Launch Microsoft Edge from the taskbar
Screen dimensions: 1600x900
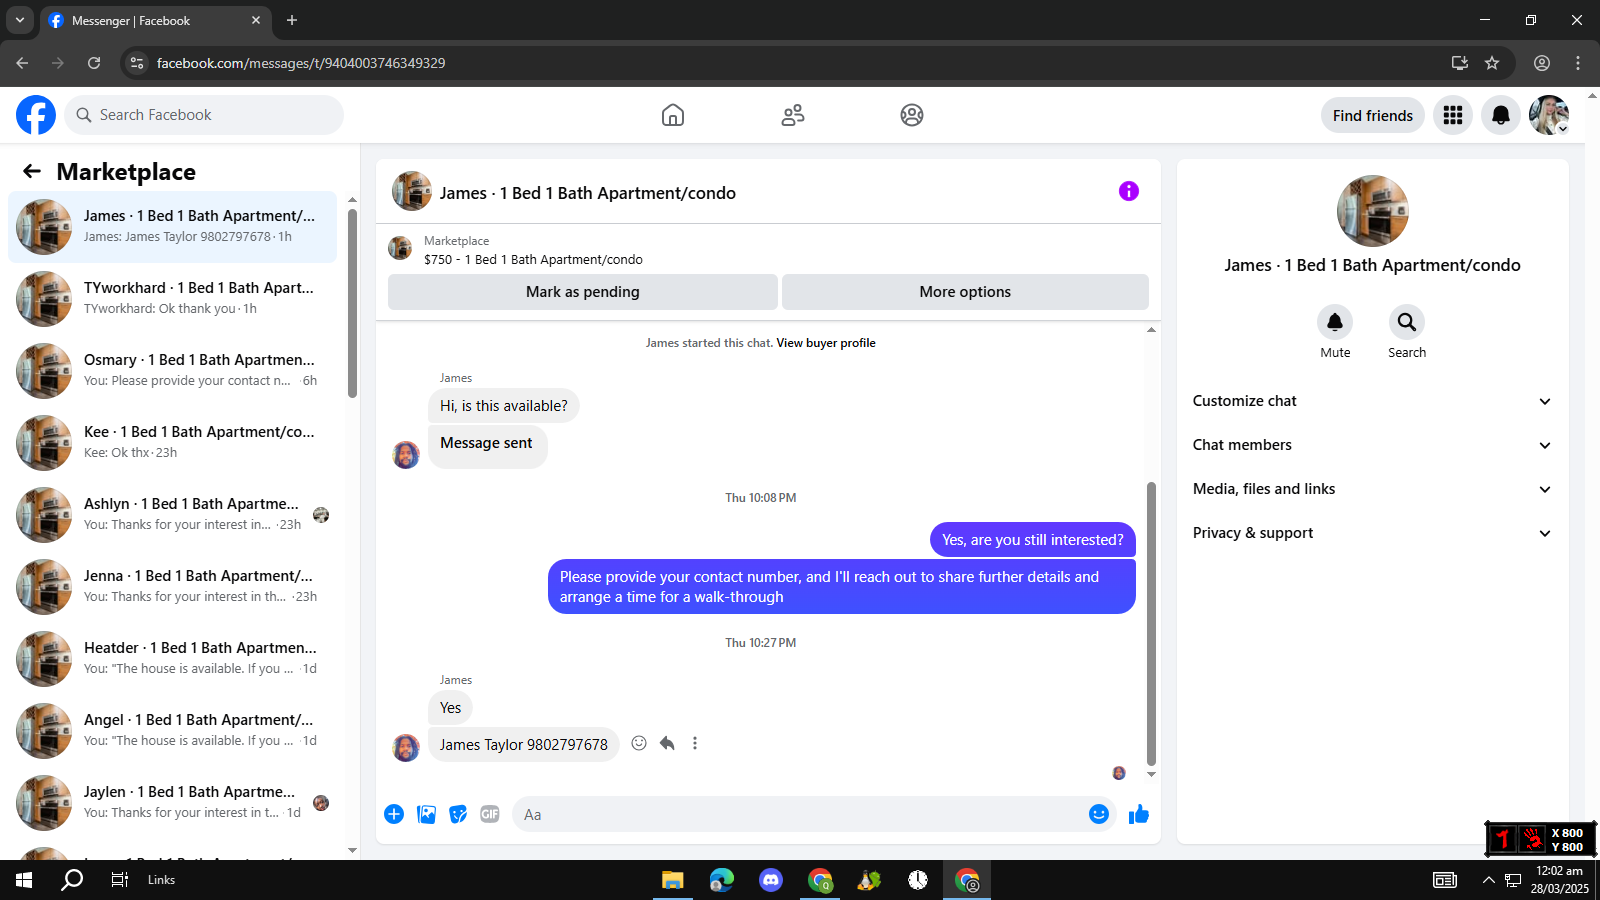pos(721,880)
